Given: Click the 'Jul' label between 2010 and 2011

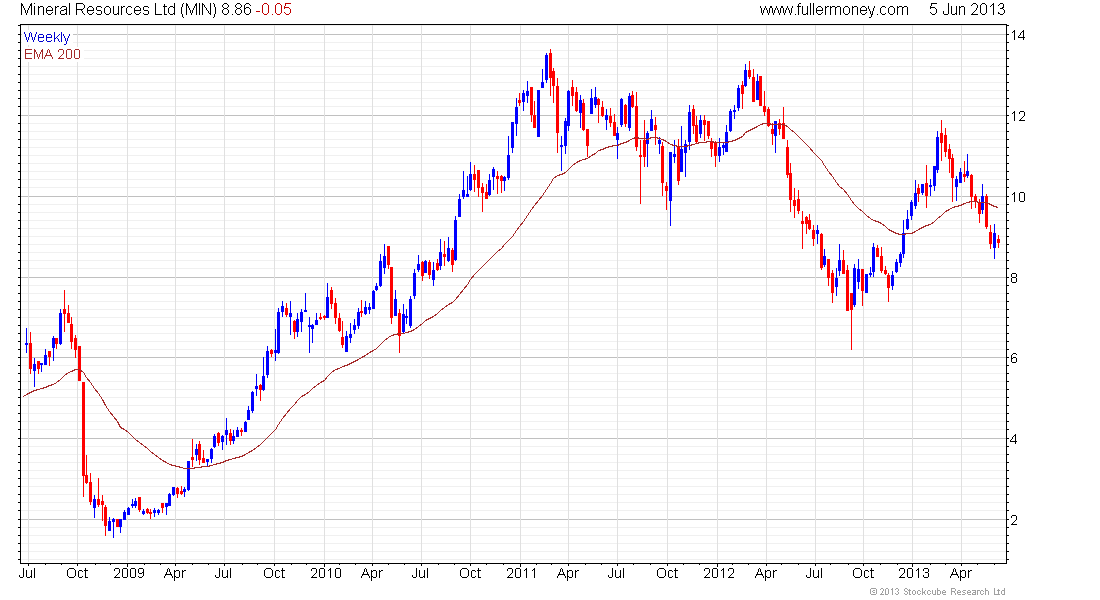Looking at the screenshot, I should [420, 573].
